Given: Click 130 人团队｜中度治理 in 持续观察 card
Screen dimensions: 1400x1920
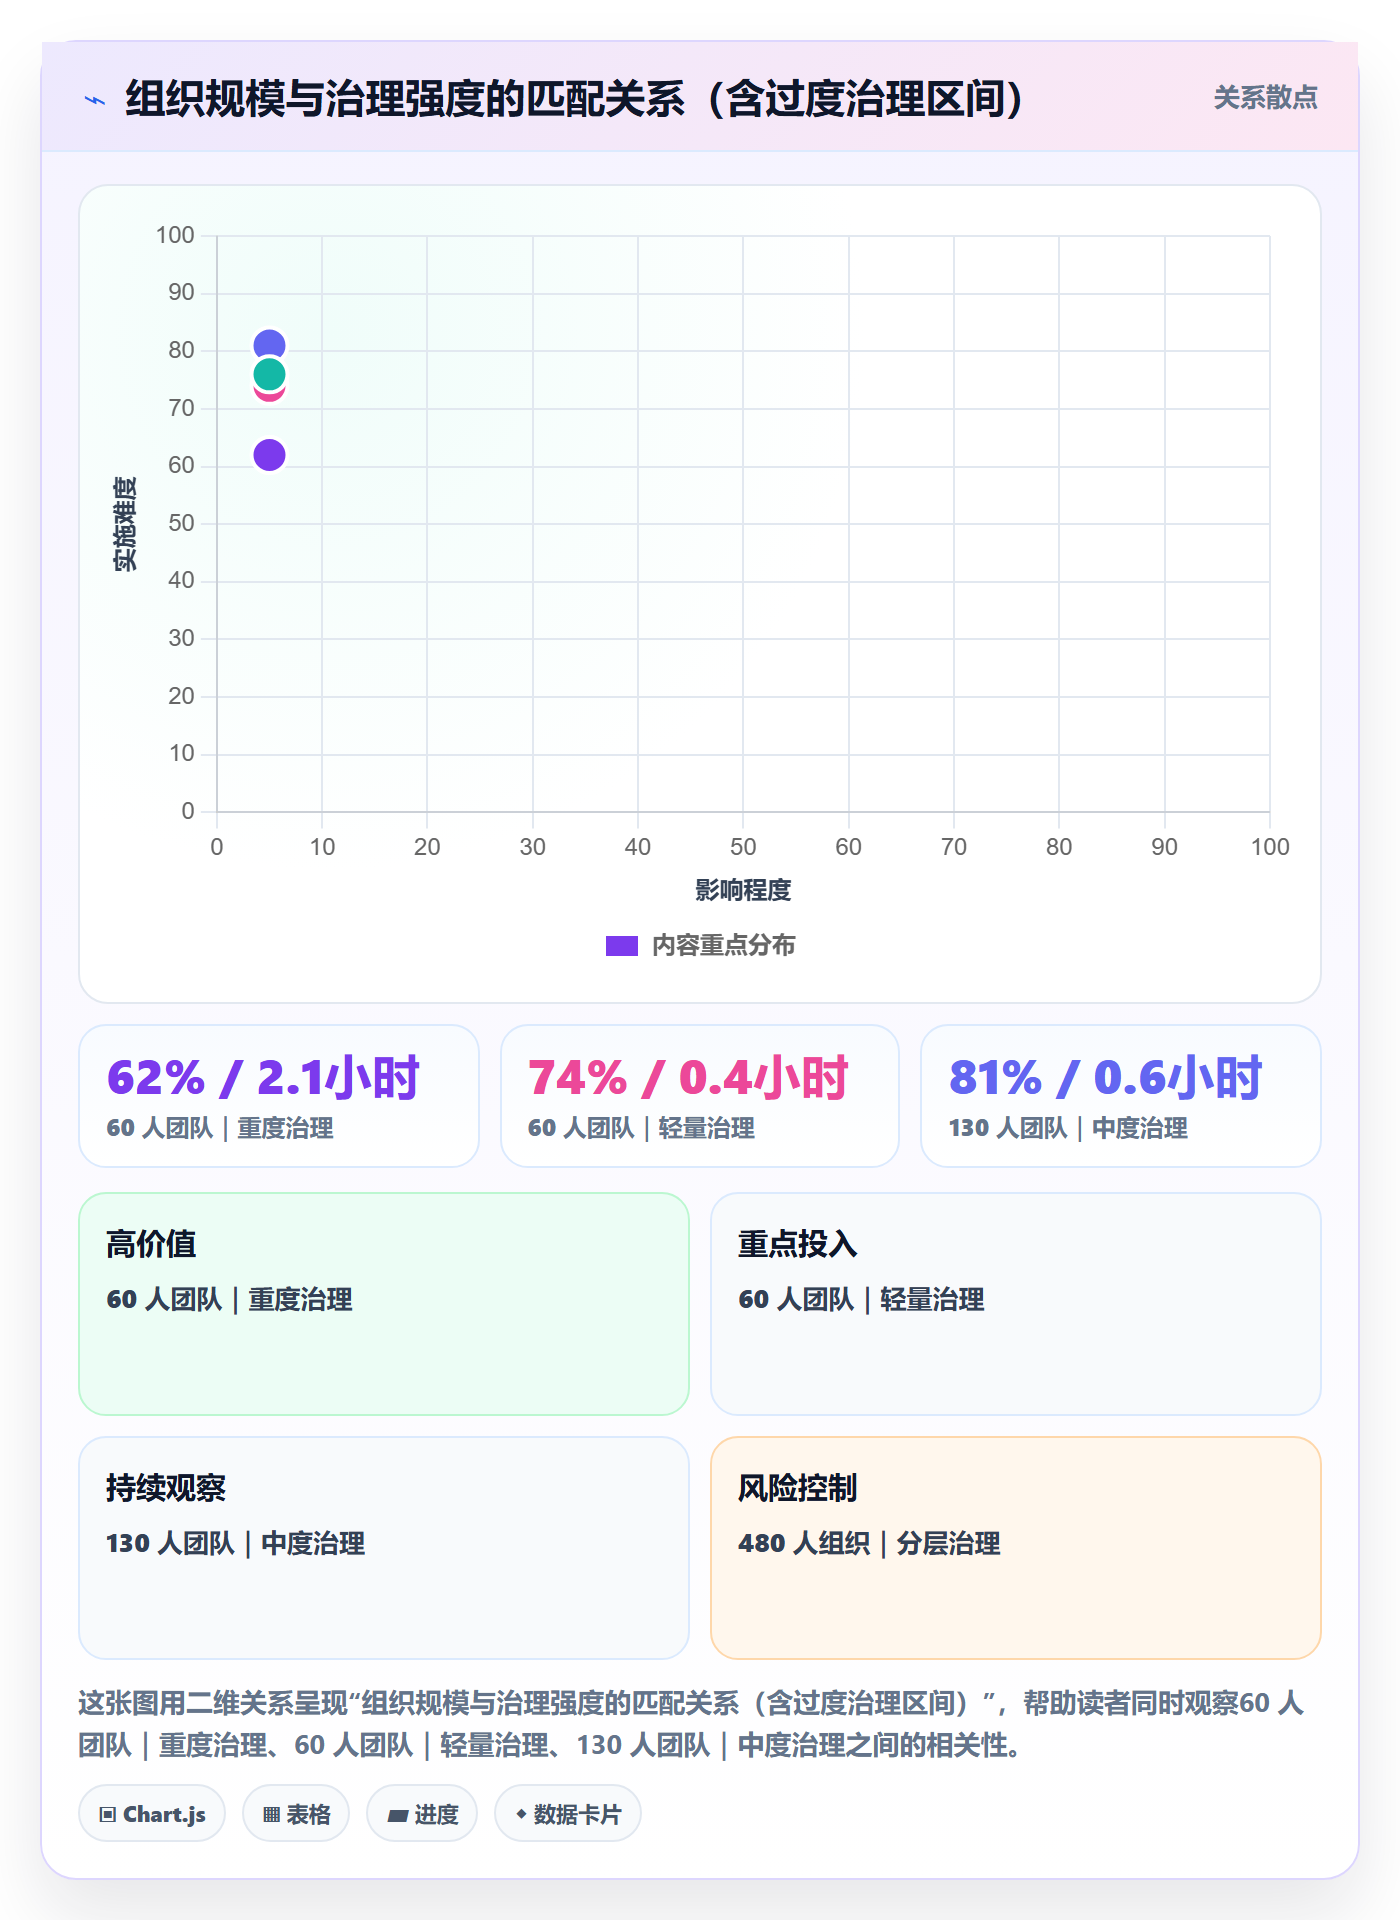Looking at the screenshot, I should (235, 1543).
